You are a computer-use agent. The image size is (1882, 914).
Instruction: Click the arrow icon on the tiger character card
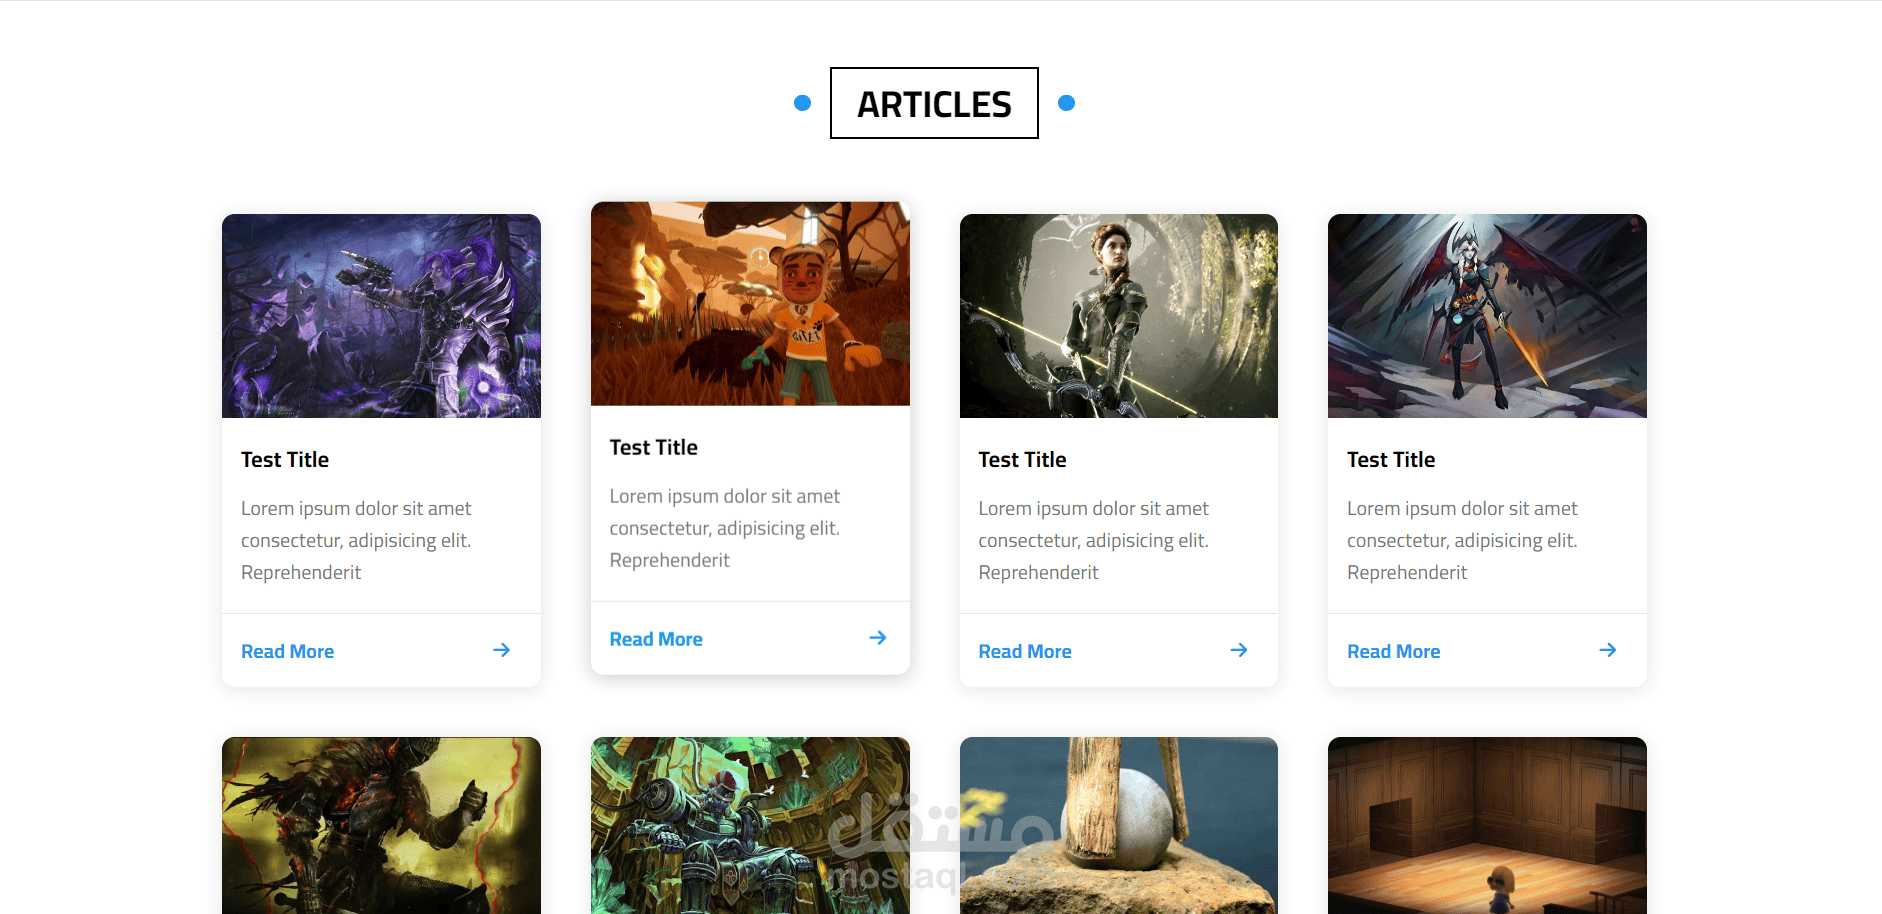point(878,638)
